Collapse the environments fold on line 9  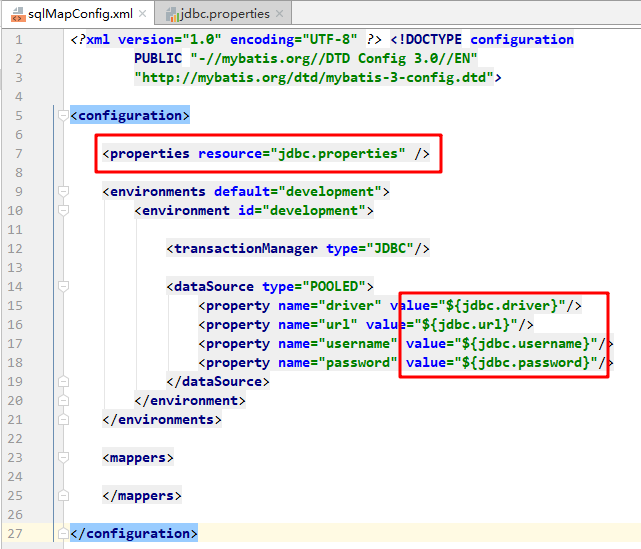[63, 191]
